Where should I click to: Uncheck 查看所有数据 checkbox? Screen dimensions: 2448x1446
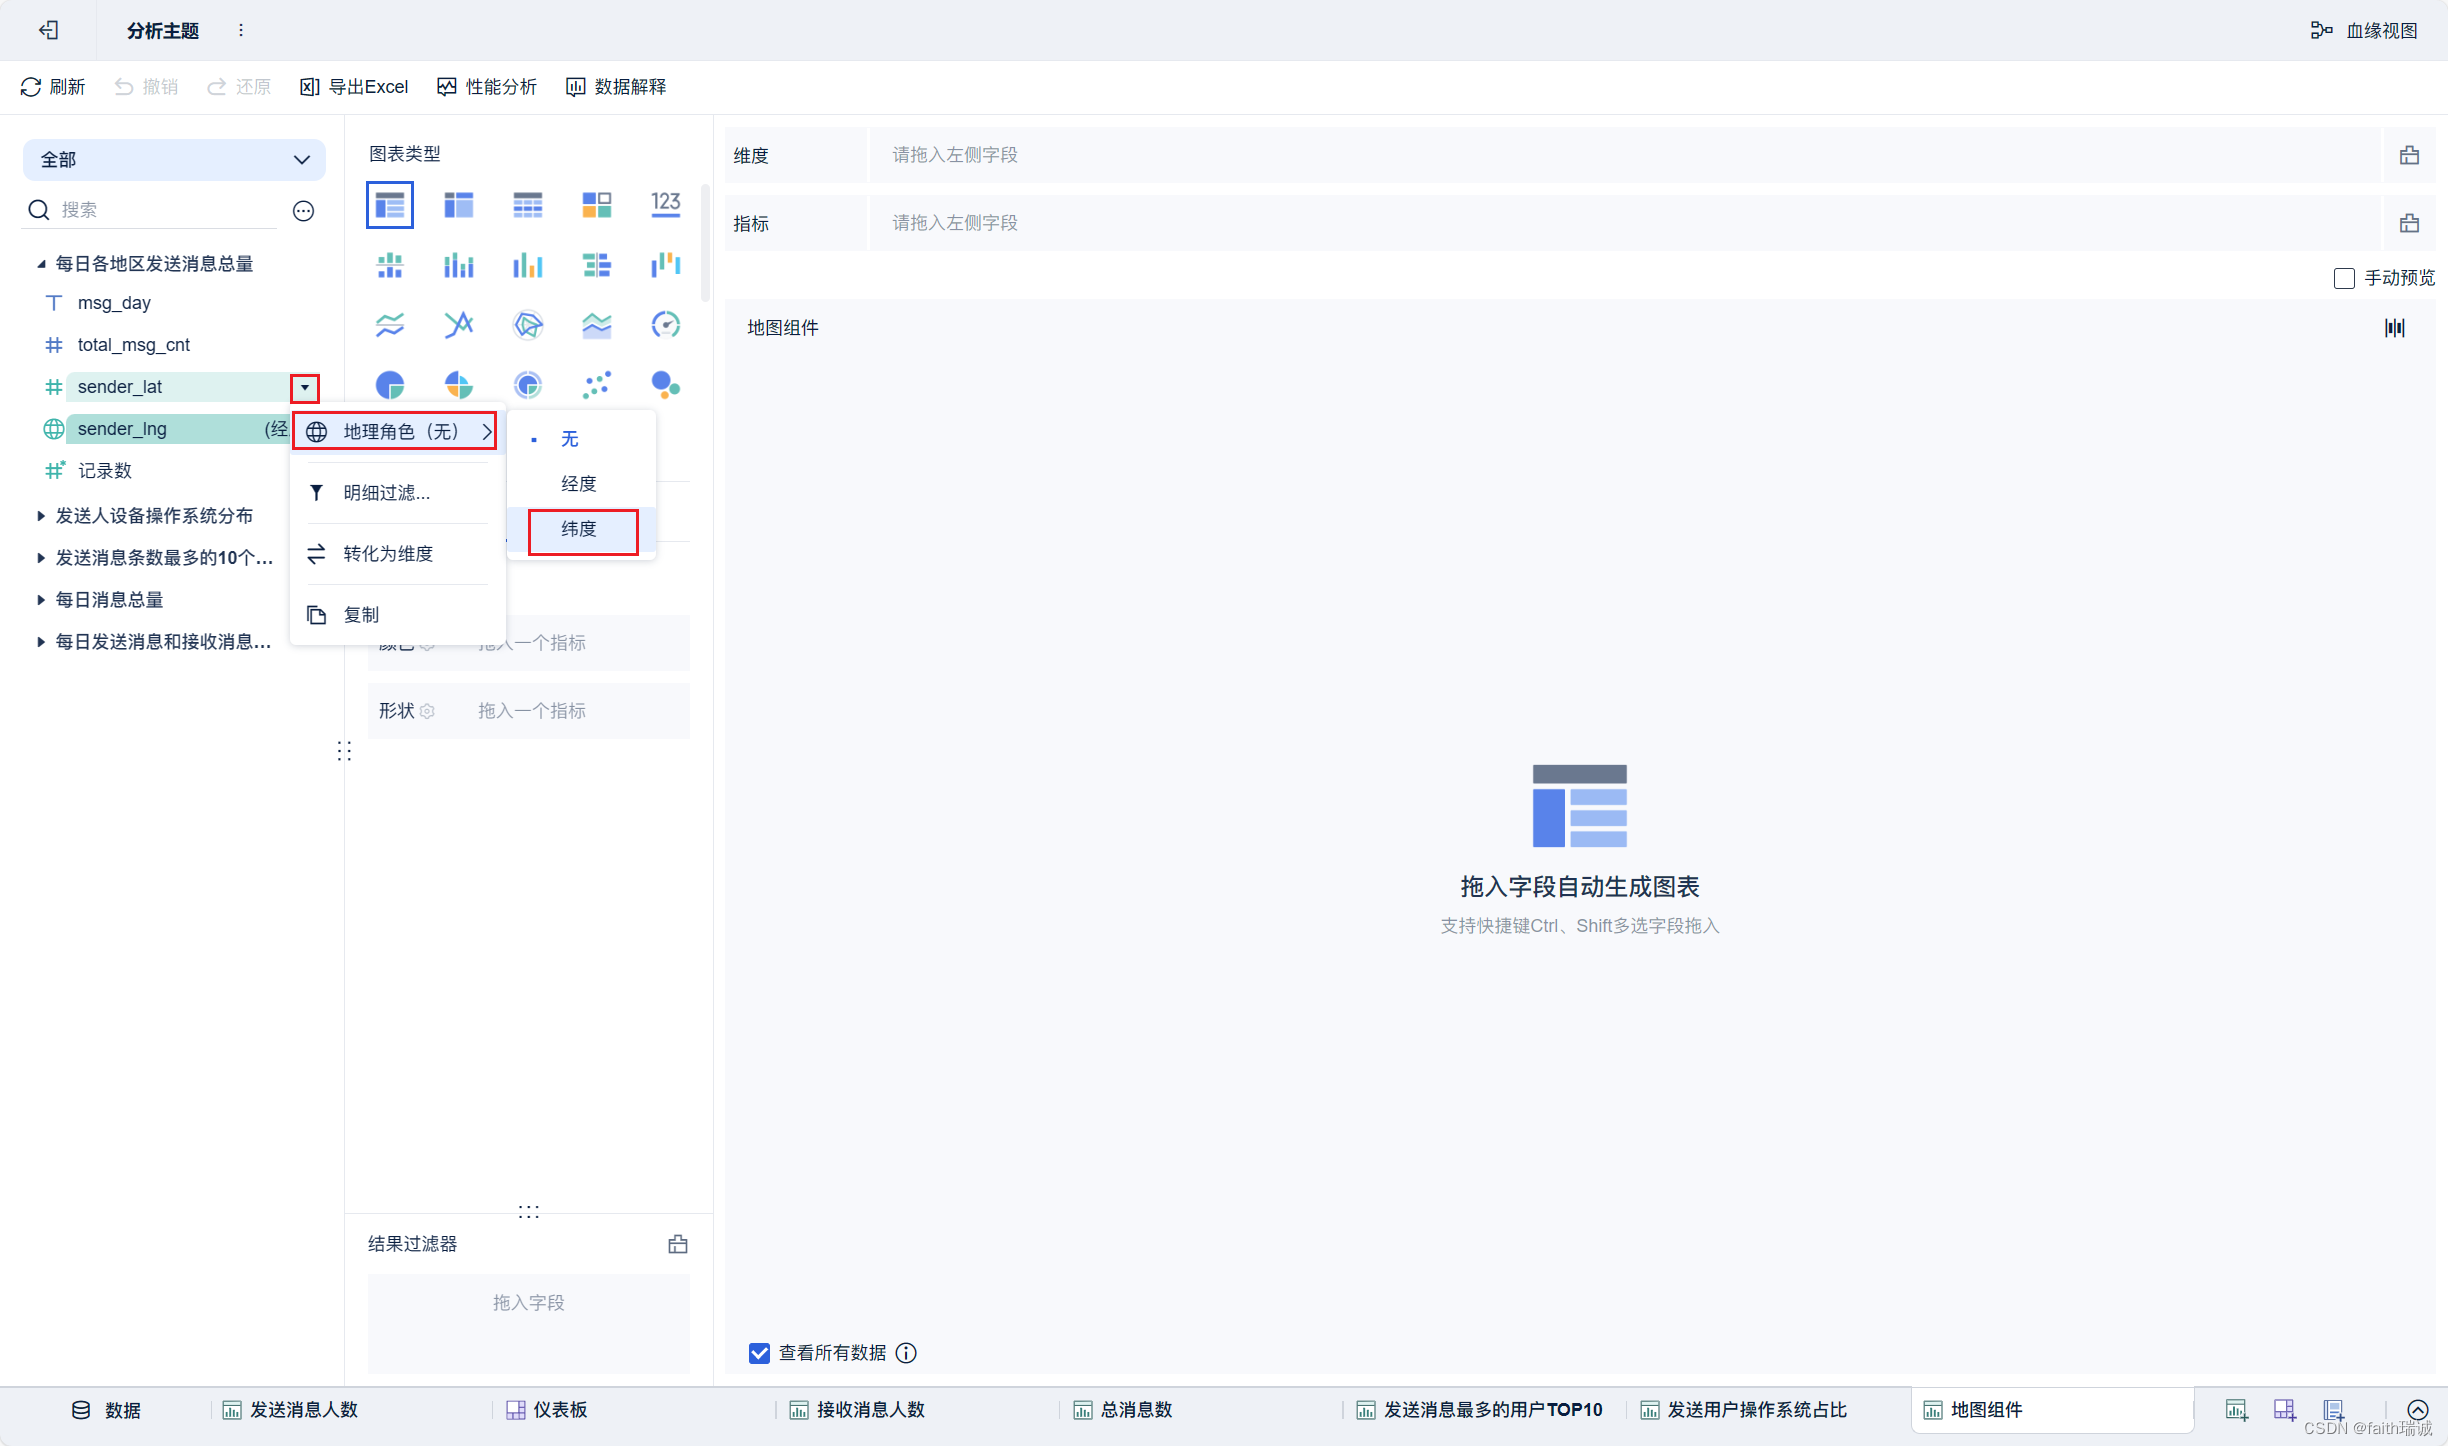(x=759, y=1353)
